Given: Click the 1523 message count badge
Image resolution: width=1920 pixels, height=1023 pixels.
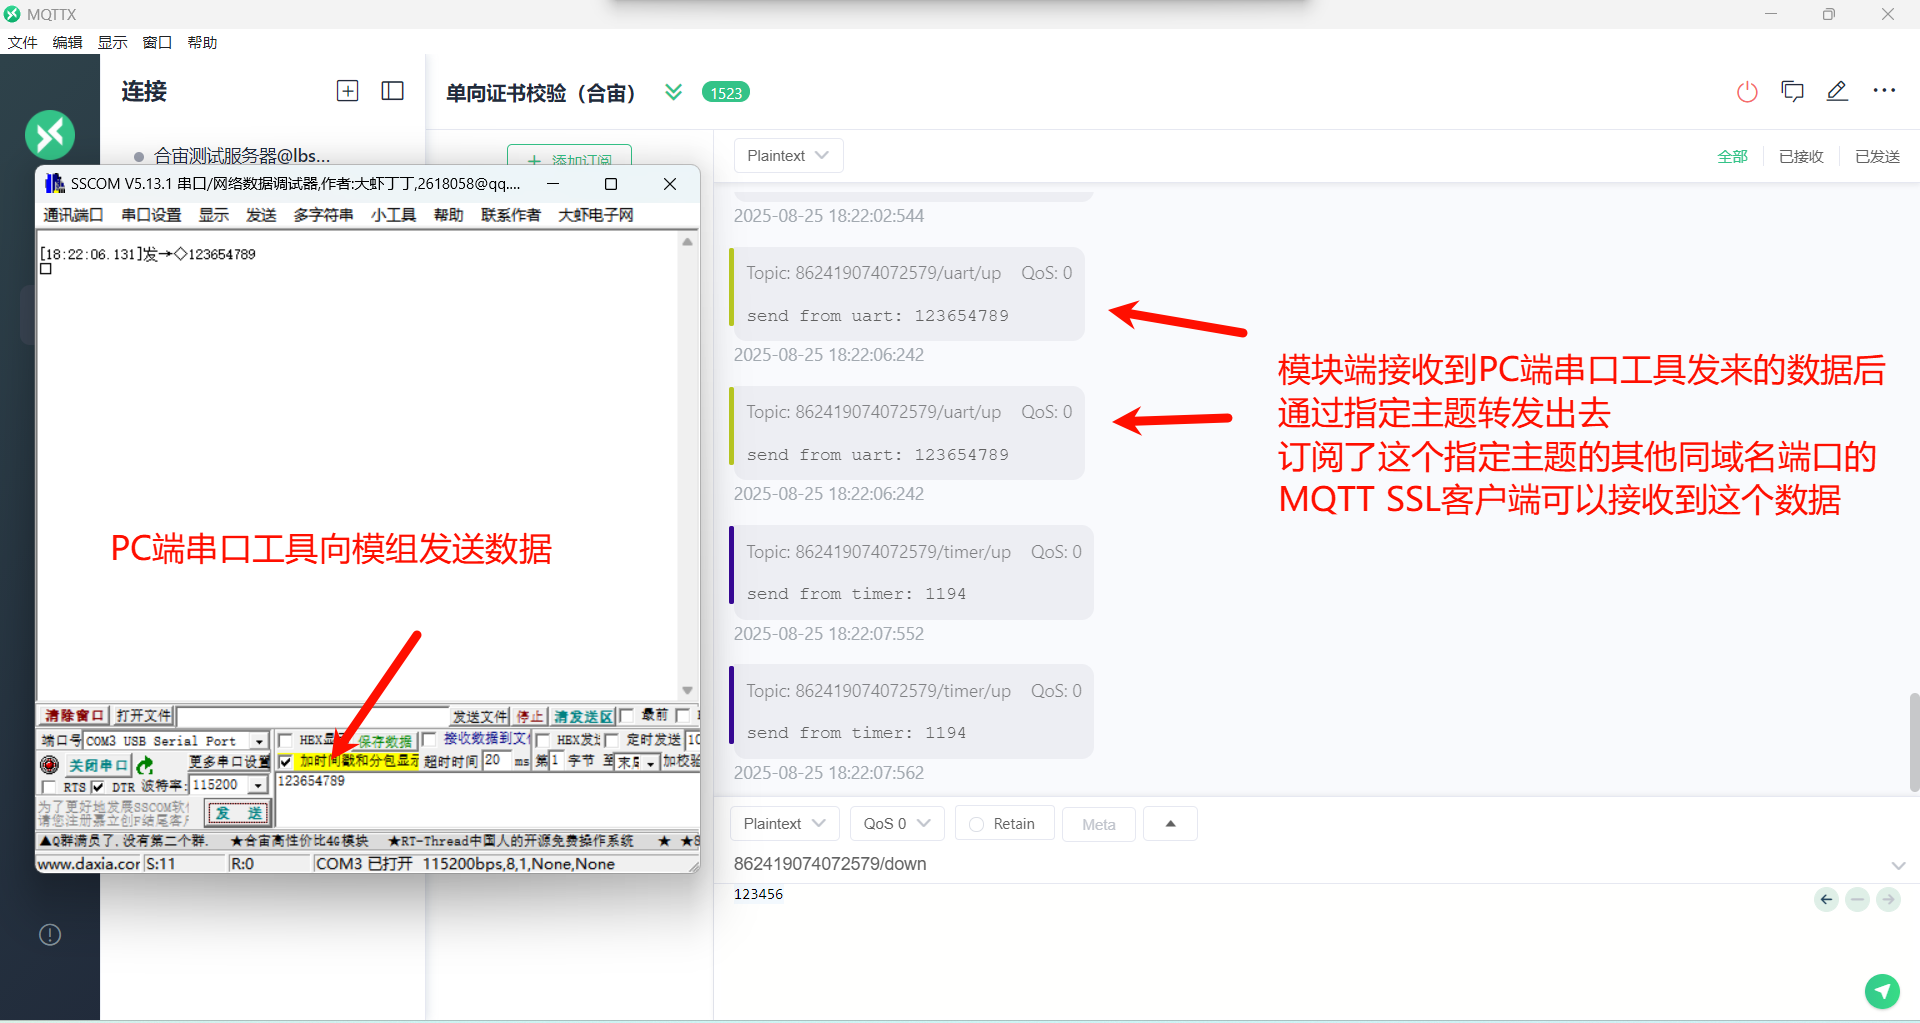Looking at the screenshot, I should (x=726, y=92).
